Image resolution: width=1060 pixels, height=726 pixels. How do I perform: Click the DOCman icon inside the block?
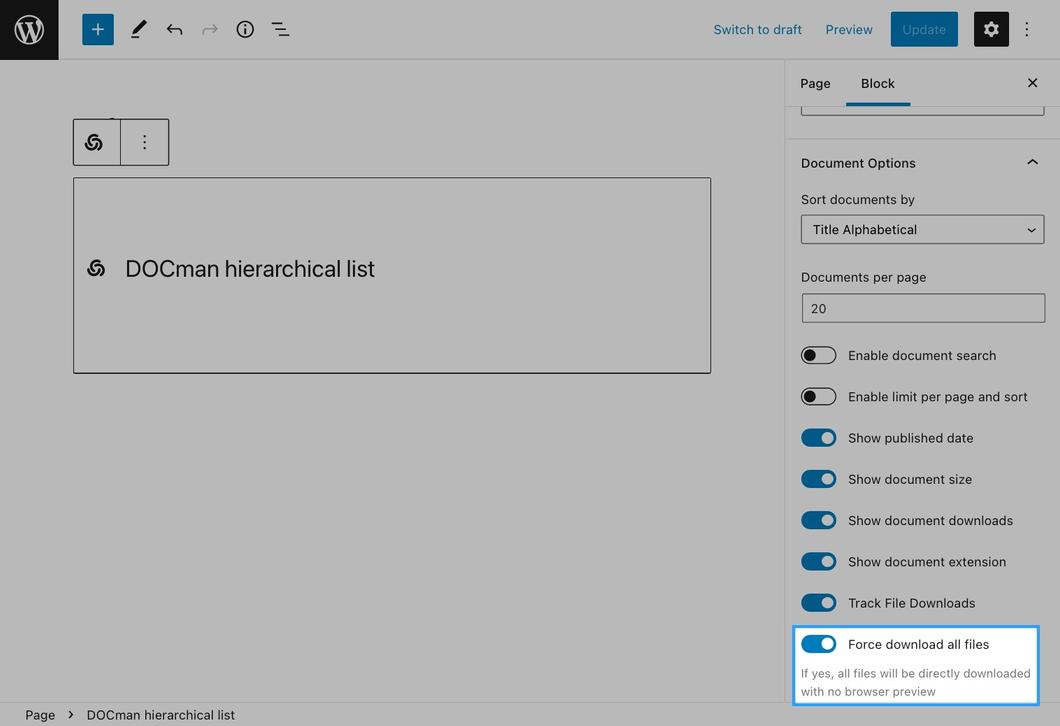[96, 268]
